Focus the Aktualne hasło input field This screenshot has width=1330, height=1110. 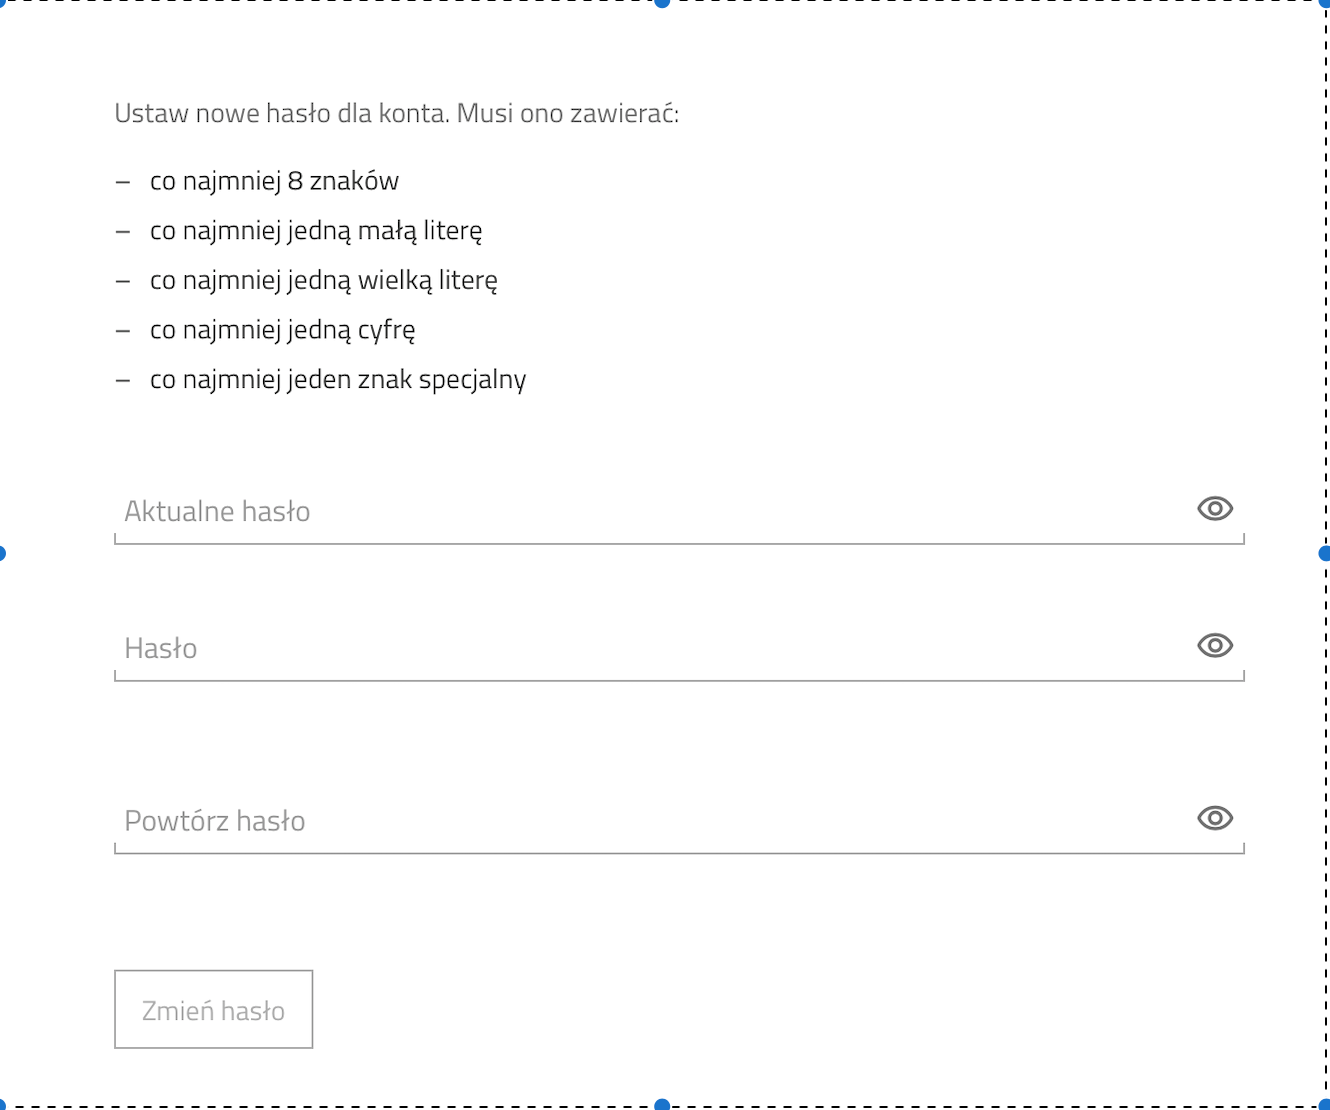[679, 512]
